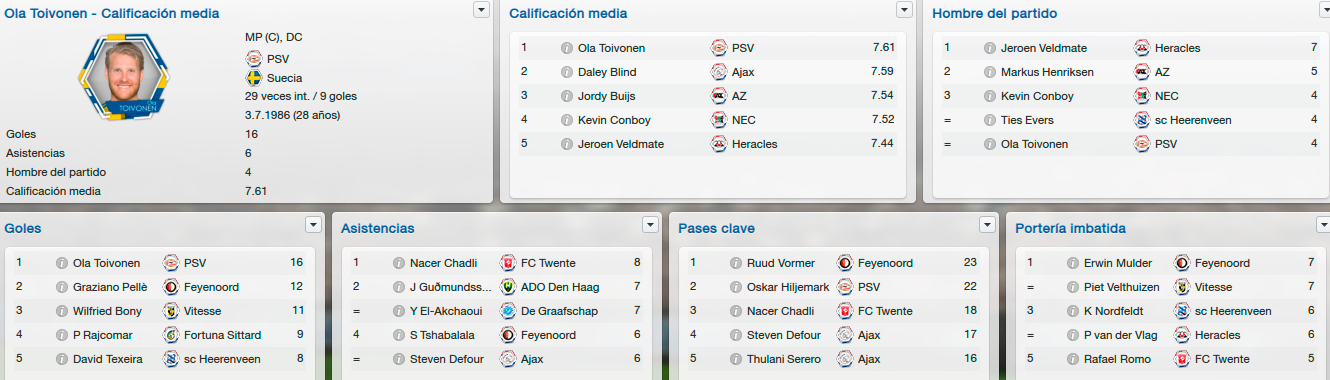This screenshot has width=1330, height=380.
Task: Click info icon next to Erwin Mulder
Action: tap(1073, 263)
